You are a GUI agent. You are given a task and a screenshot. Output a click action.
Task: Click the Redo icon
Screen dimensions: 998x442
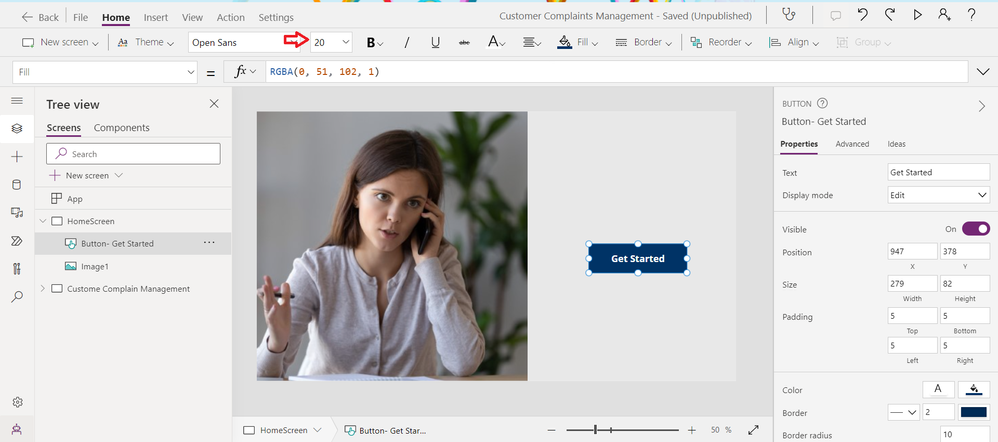pos(890,15)
